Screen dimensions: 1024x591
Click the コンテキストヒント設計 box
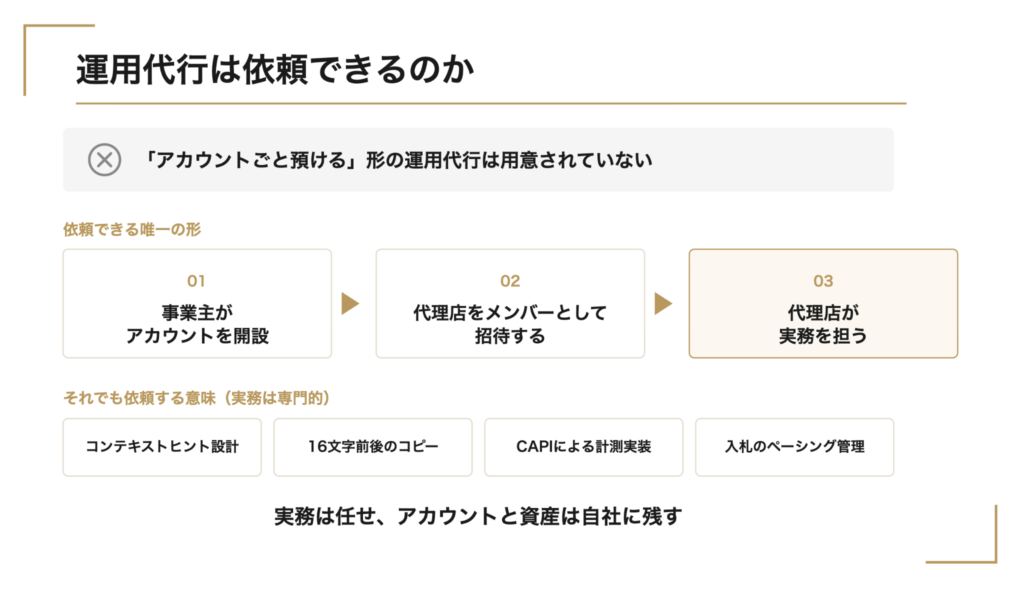162,447
